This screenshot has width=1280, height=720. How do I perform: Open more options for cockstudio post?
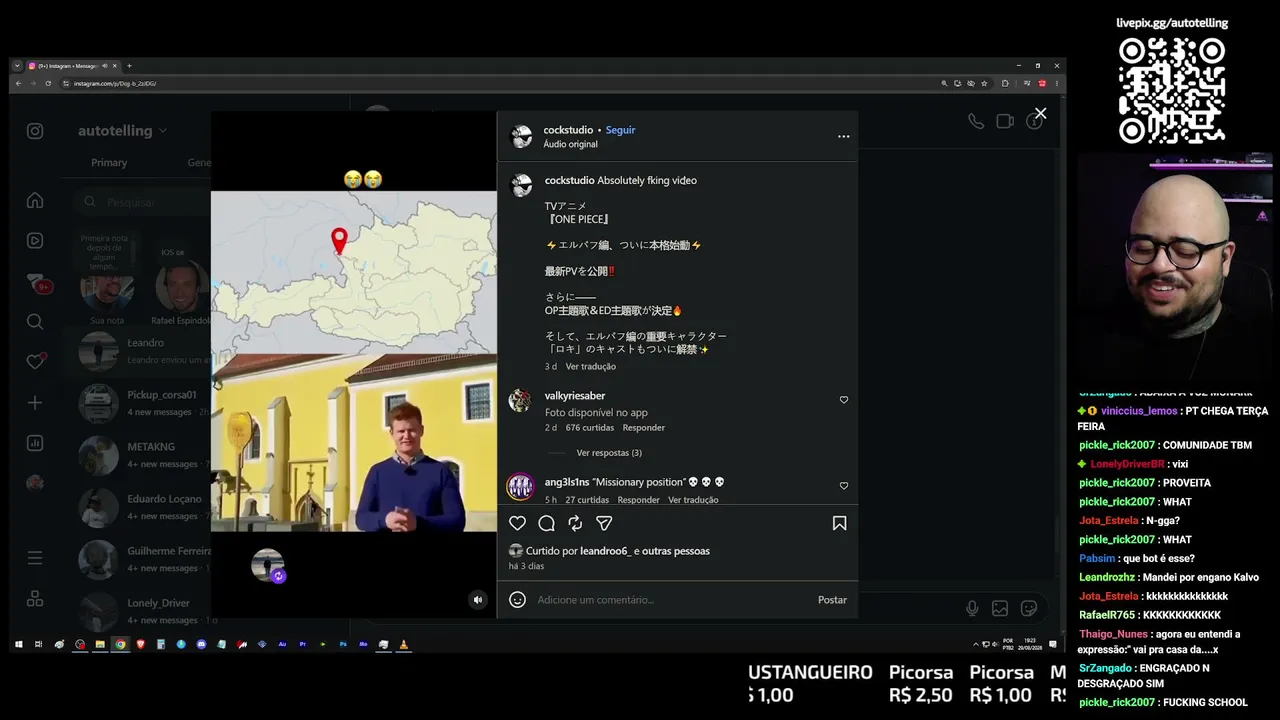point(843,136)
